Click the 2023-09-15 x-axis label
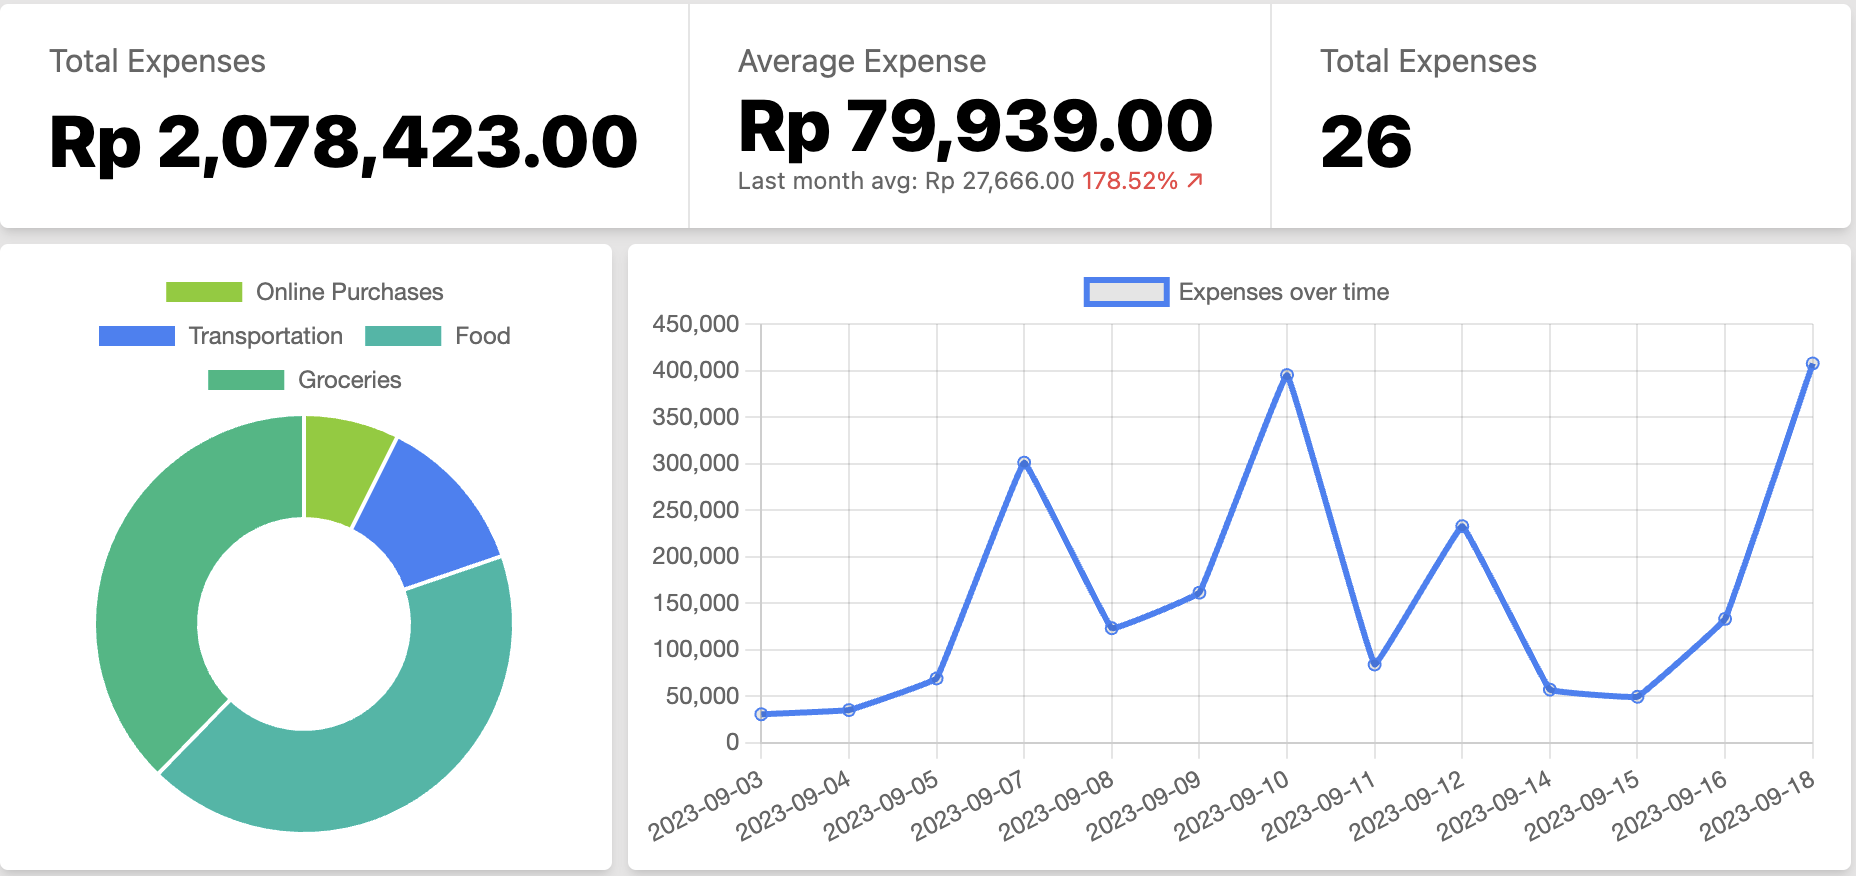Screen dimensions: 1856x876 (x=1582, y=806)
